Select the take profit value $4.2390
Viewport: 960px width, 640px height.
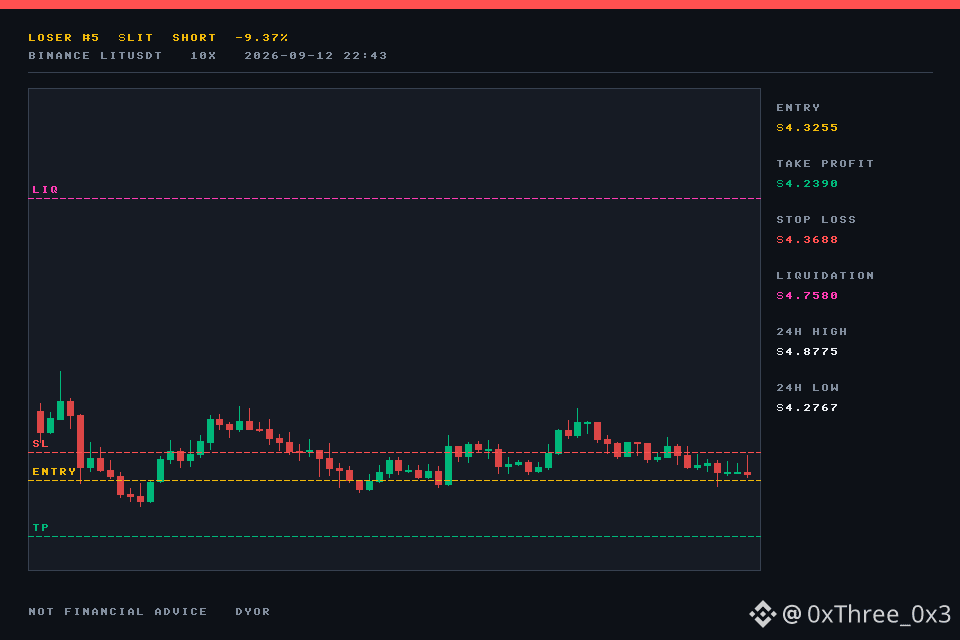[x=807, y=184]
